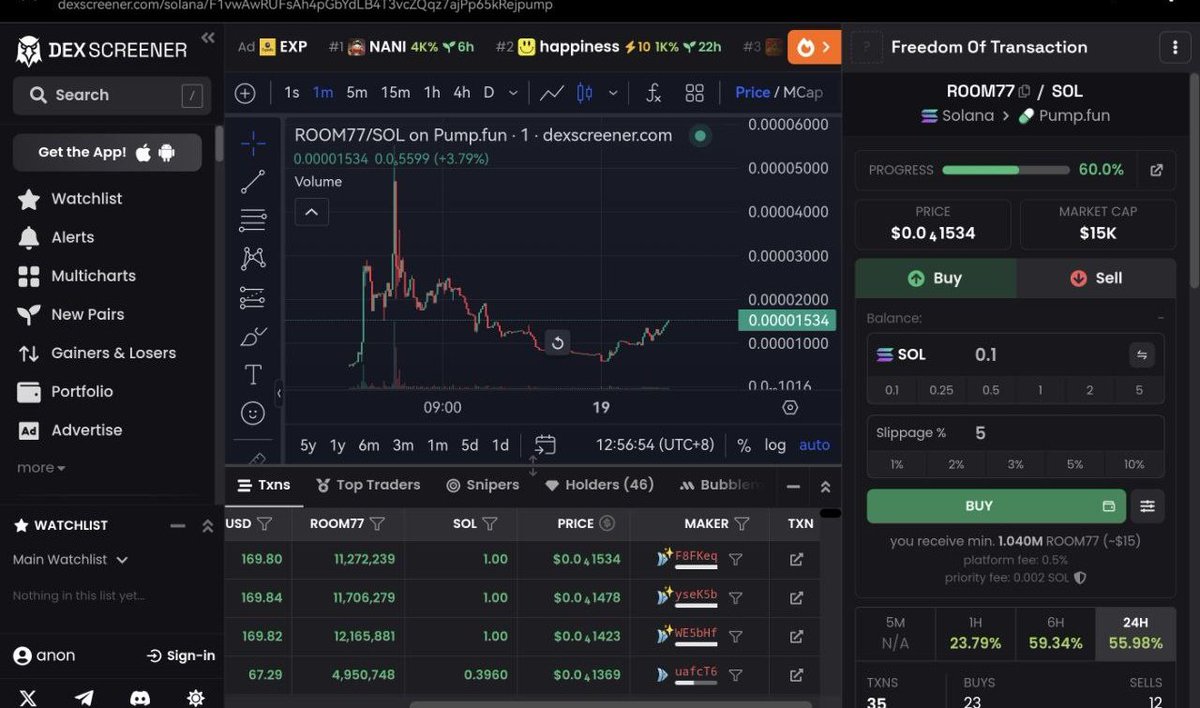Image resolution: width=1200 pixels, height=708 pixels.
Task: Open the Holders (46) tab
Action: 599,485
